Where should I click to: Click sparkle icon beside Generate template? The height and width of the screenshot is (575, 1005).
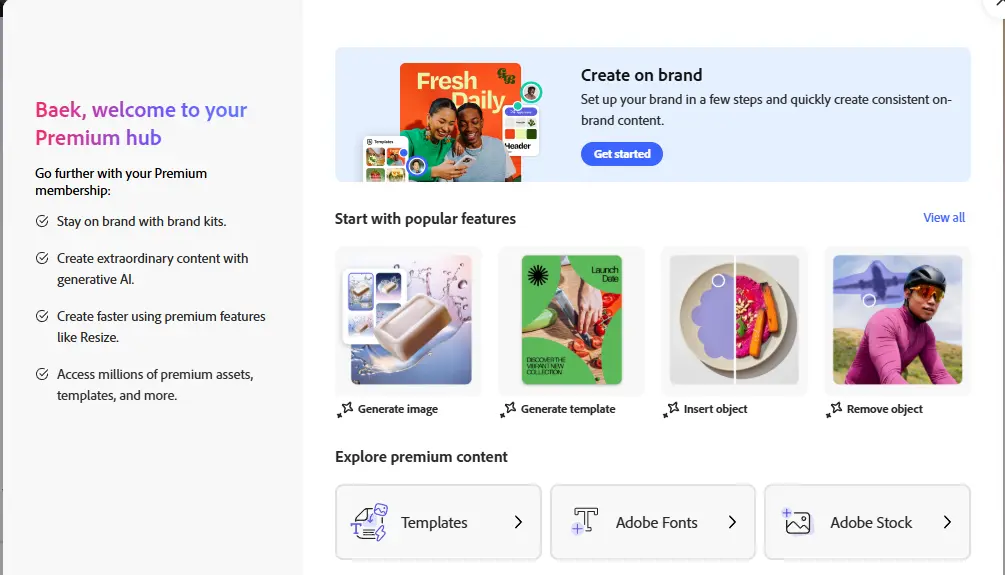tap(508, 410)
